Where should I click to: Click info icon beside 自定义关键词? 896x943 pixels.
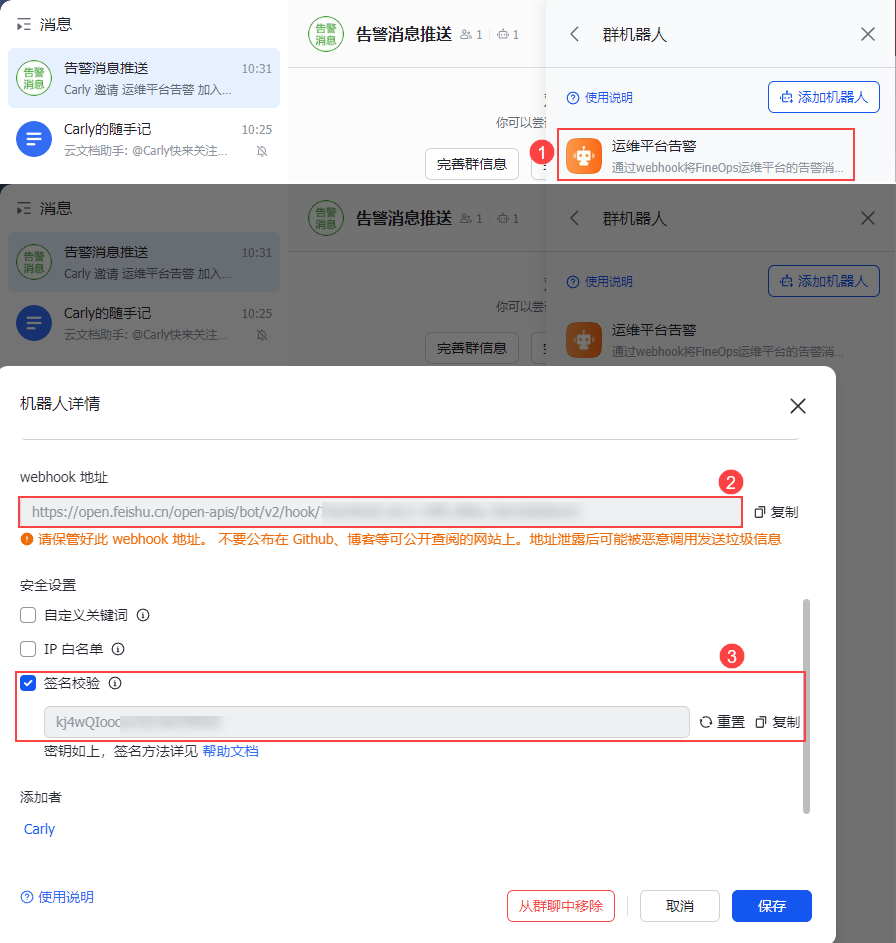coord(143,615)
